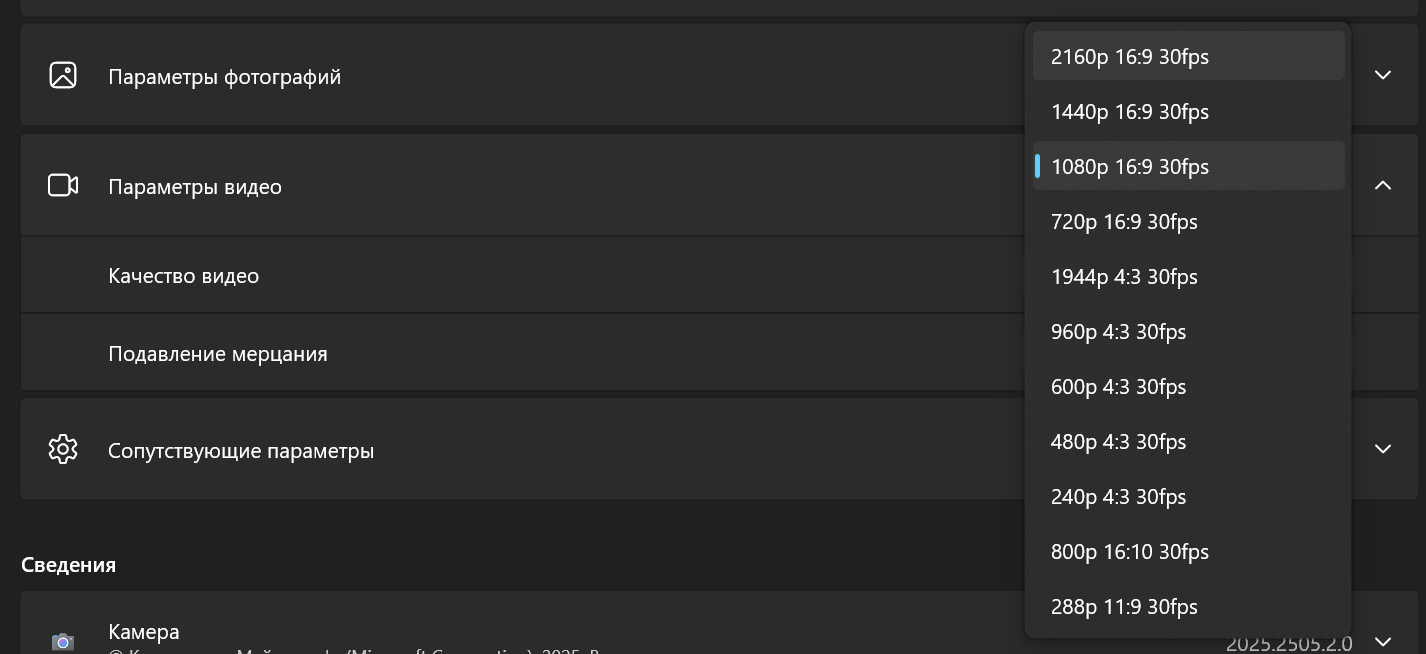This screenshot has height=654, width=1426.
Task: Pick 480p 4:3 30fps quality
Action: (1188, 441)
